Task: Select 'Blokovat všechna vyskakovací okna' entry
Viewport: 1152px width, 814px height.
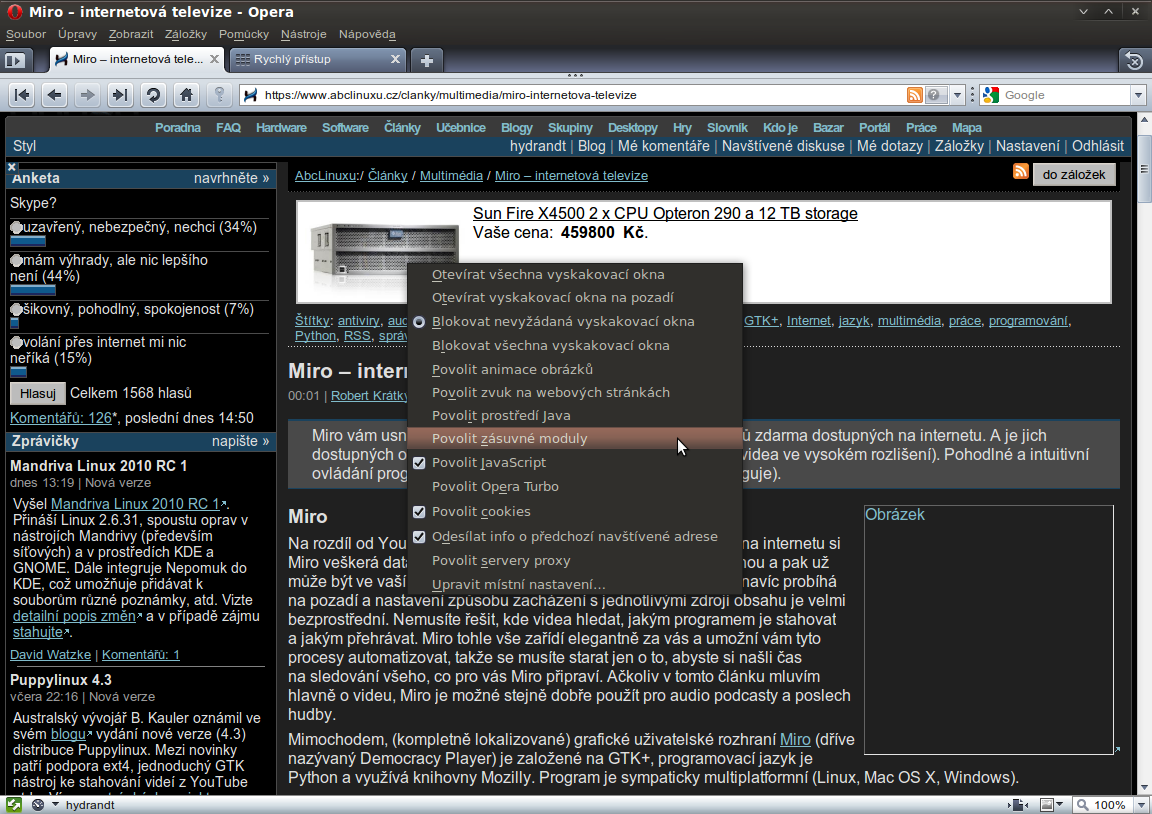Action: (575, 345)
